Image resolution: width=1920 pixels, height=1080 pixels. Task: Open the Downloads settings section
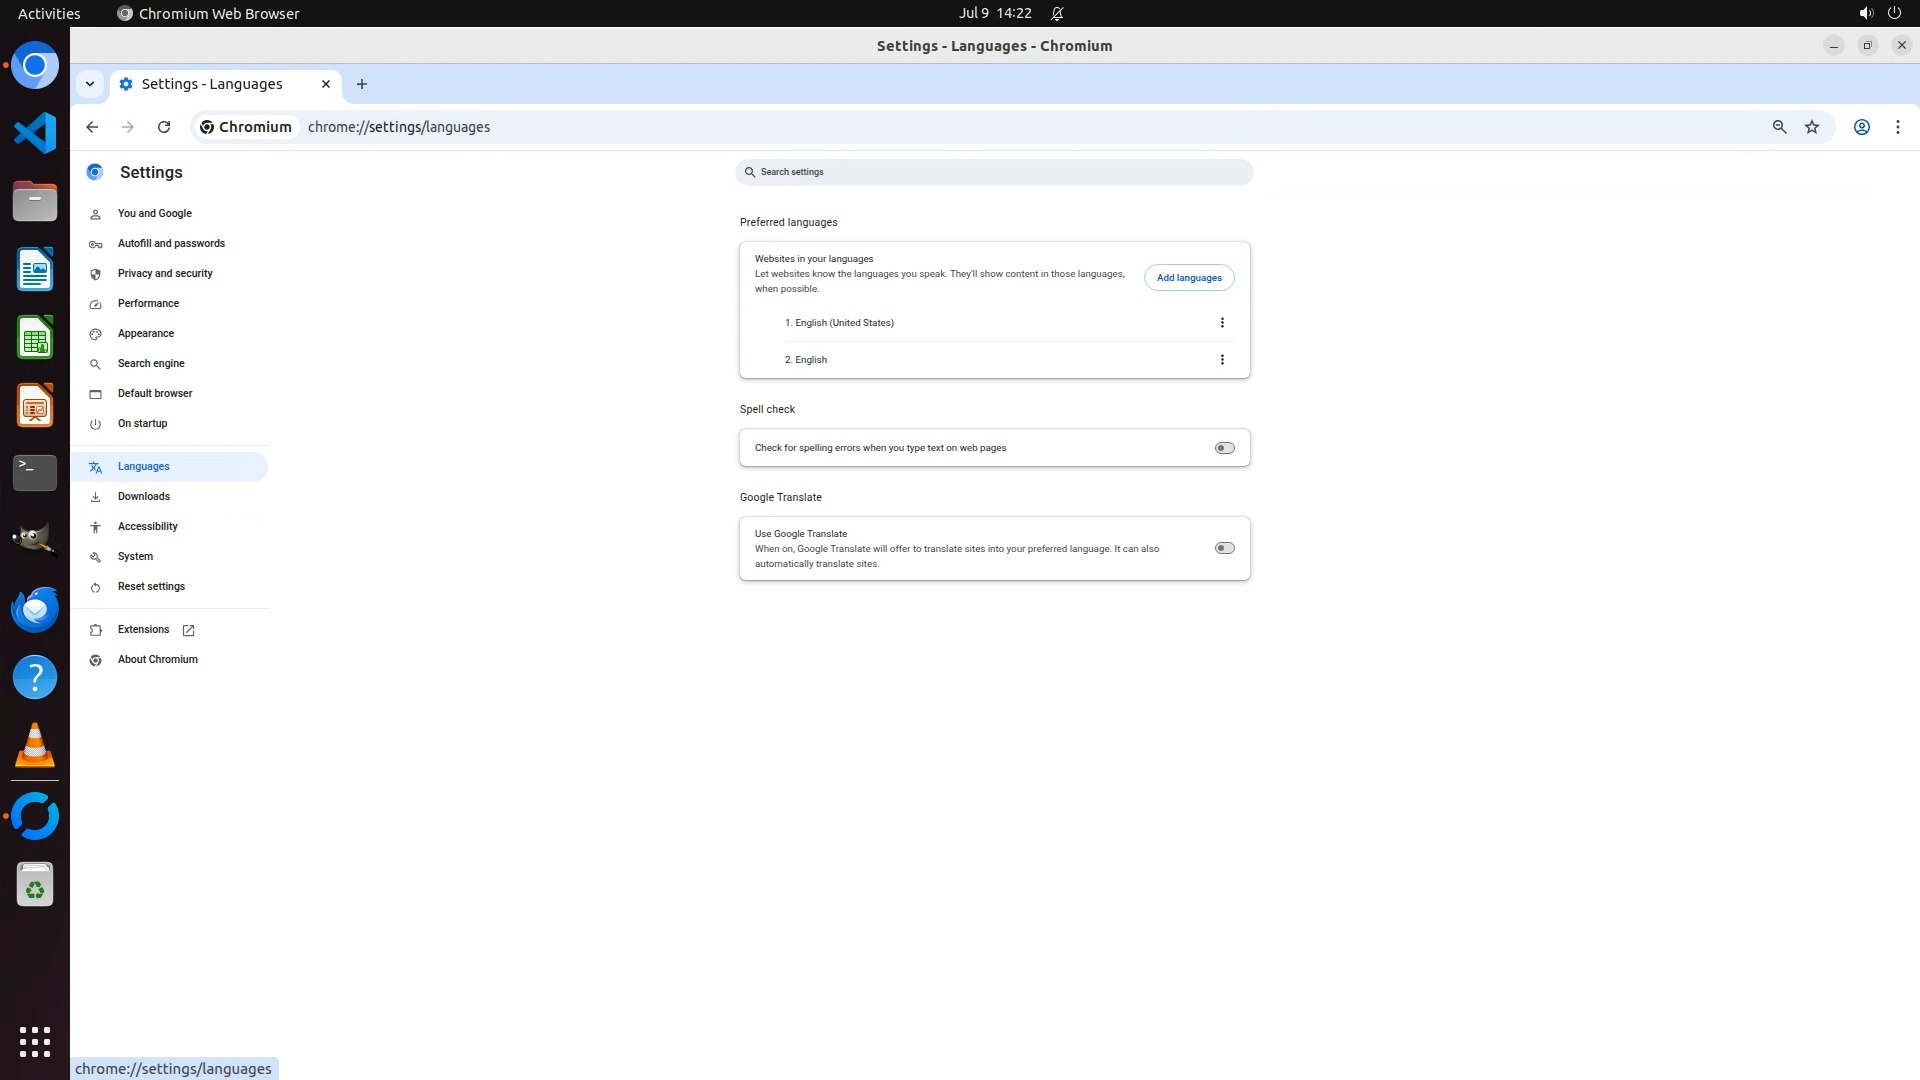(x=144, y=496)
